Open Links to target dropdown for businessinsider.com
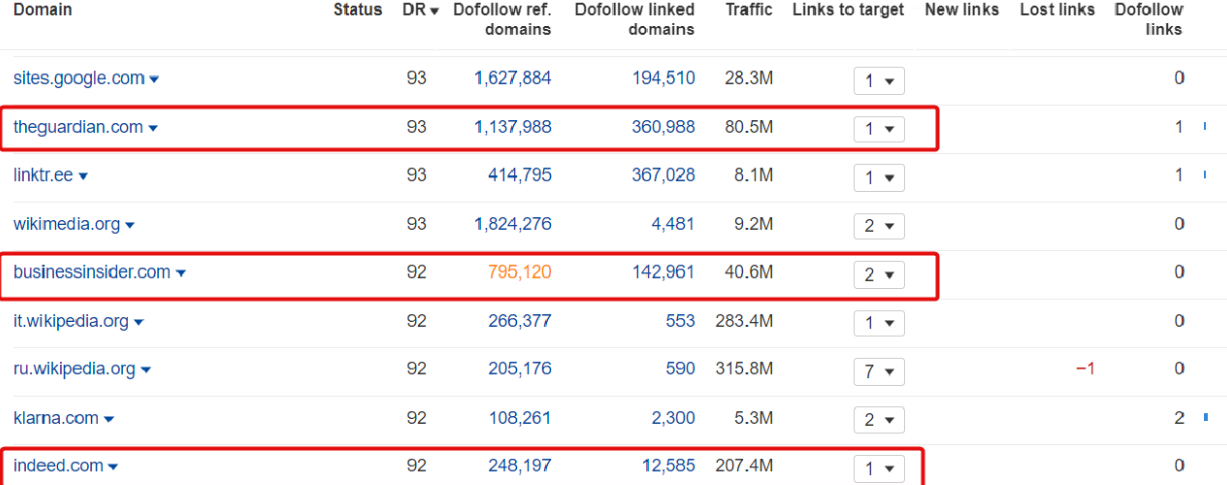Viewport: 1227px width, 485px height. point(879,274)
